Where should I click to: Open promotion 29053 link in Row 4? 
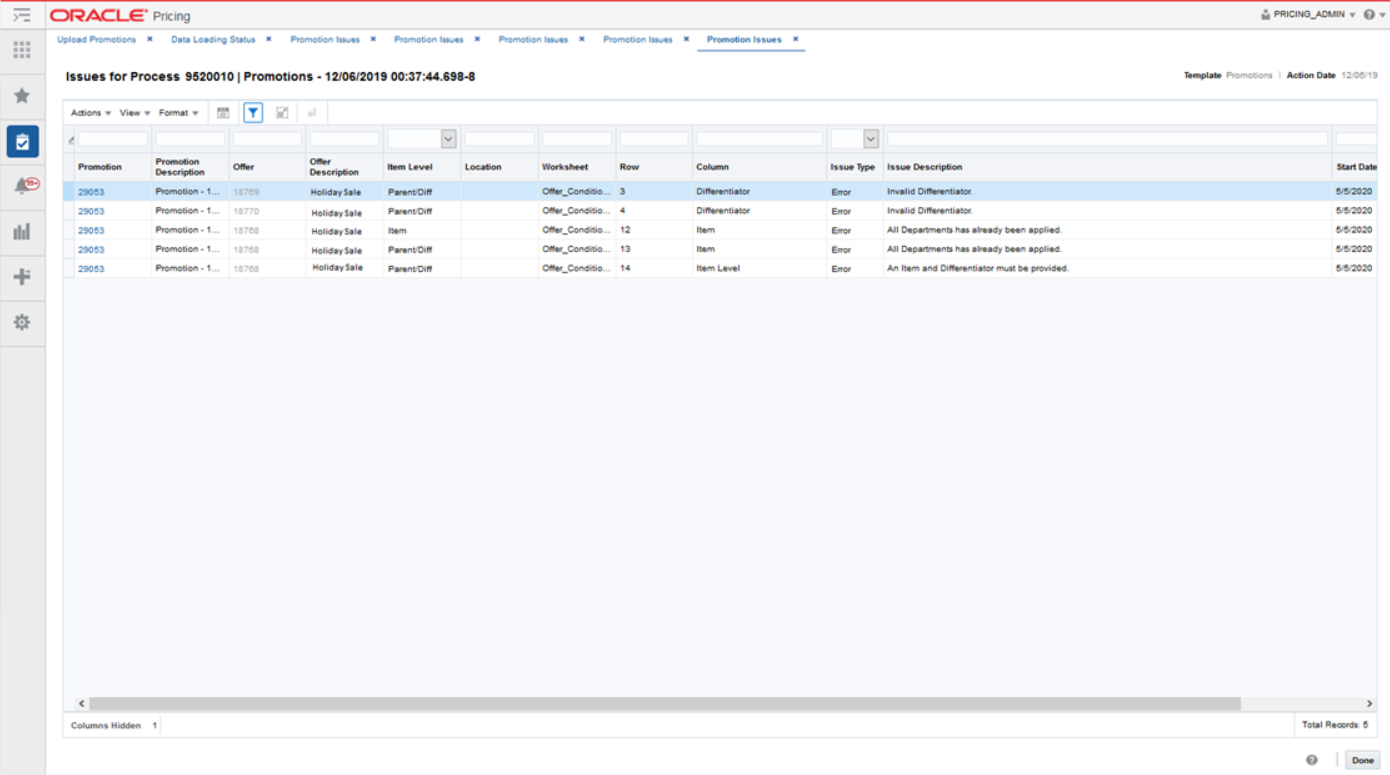click(91, 211)
